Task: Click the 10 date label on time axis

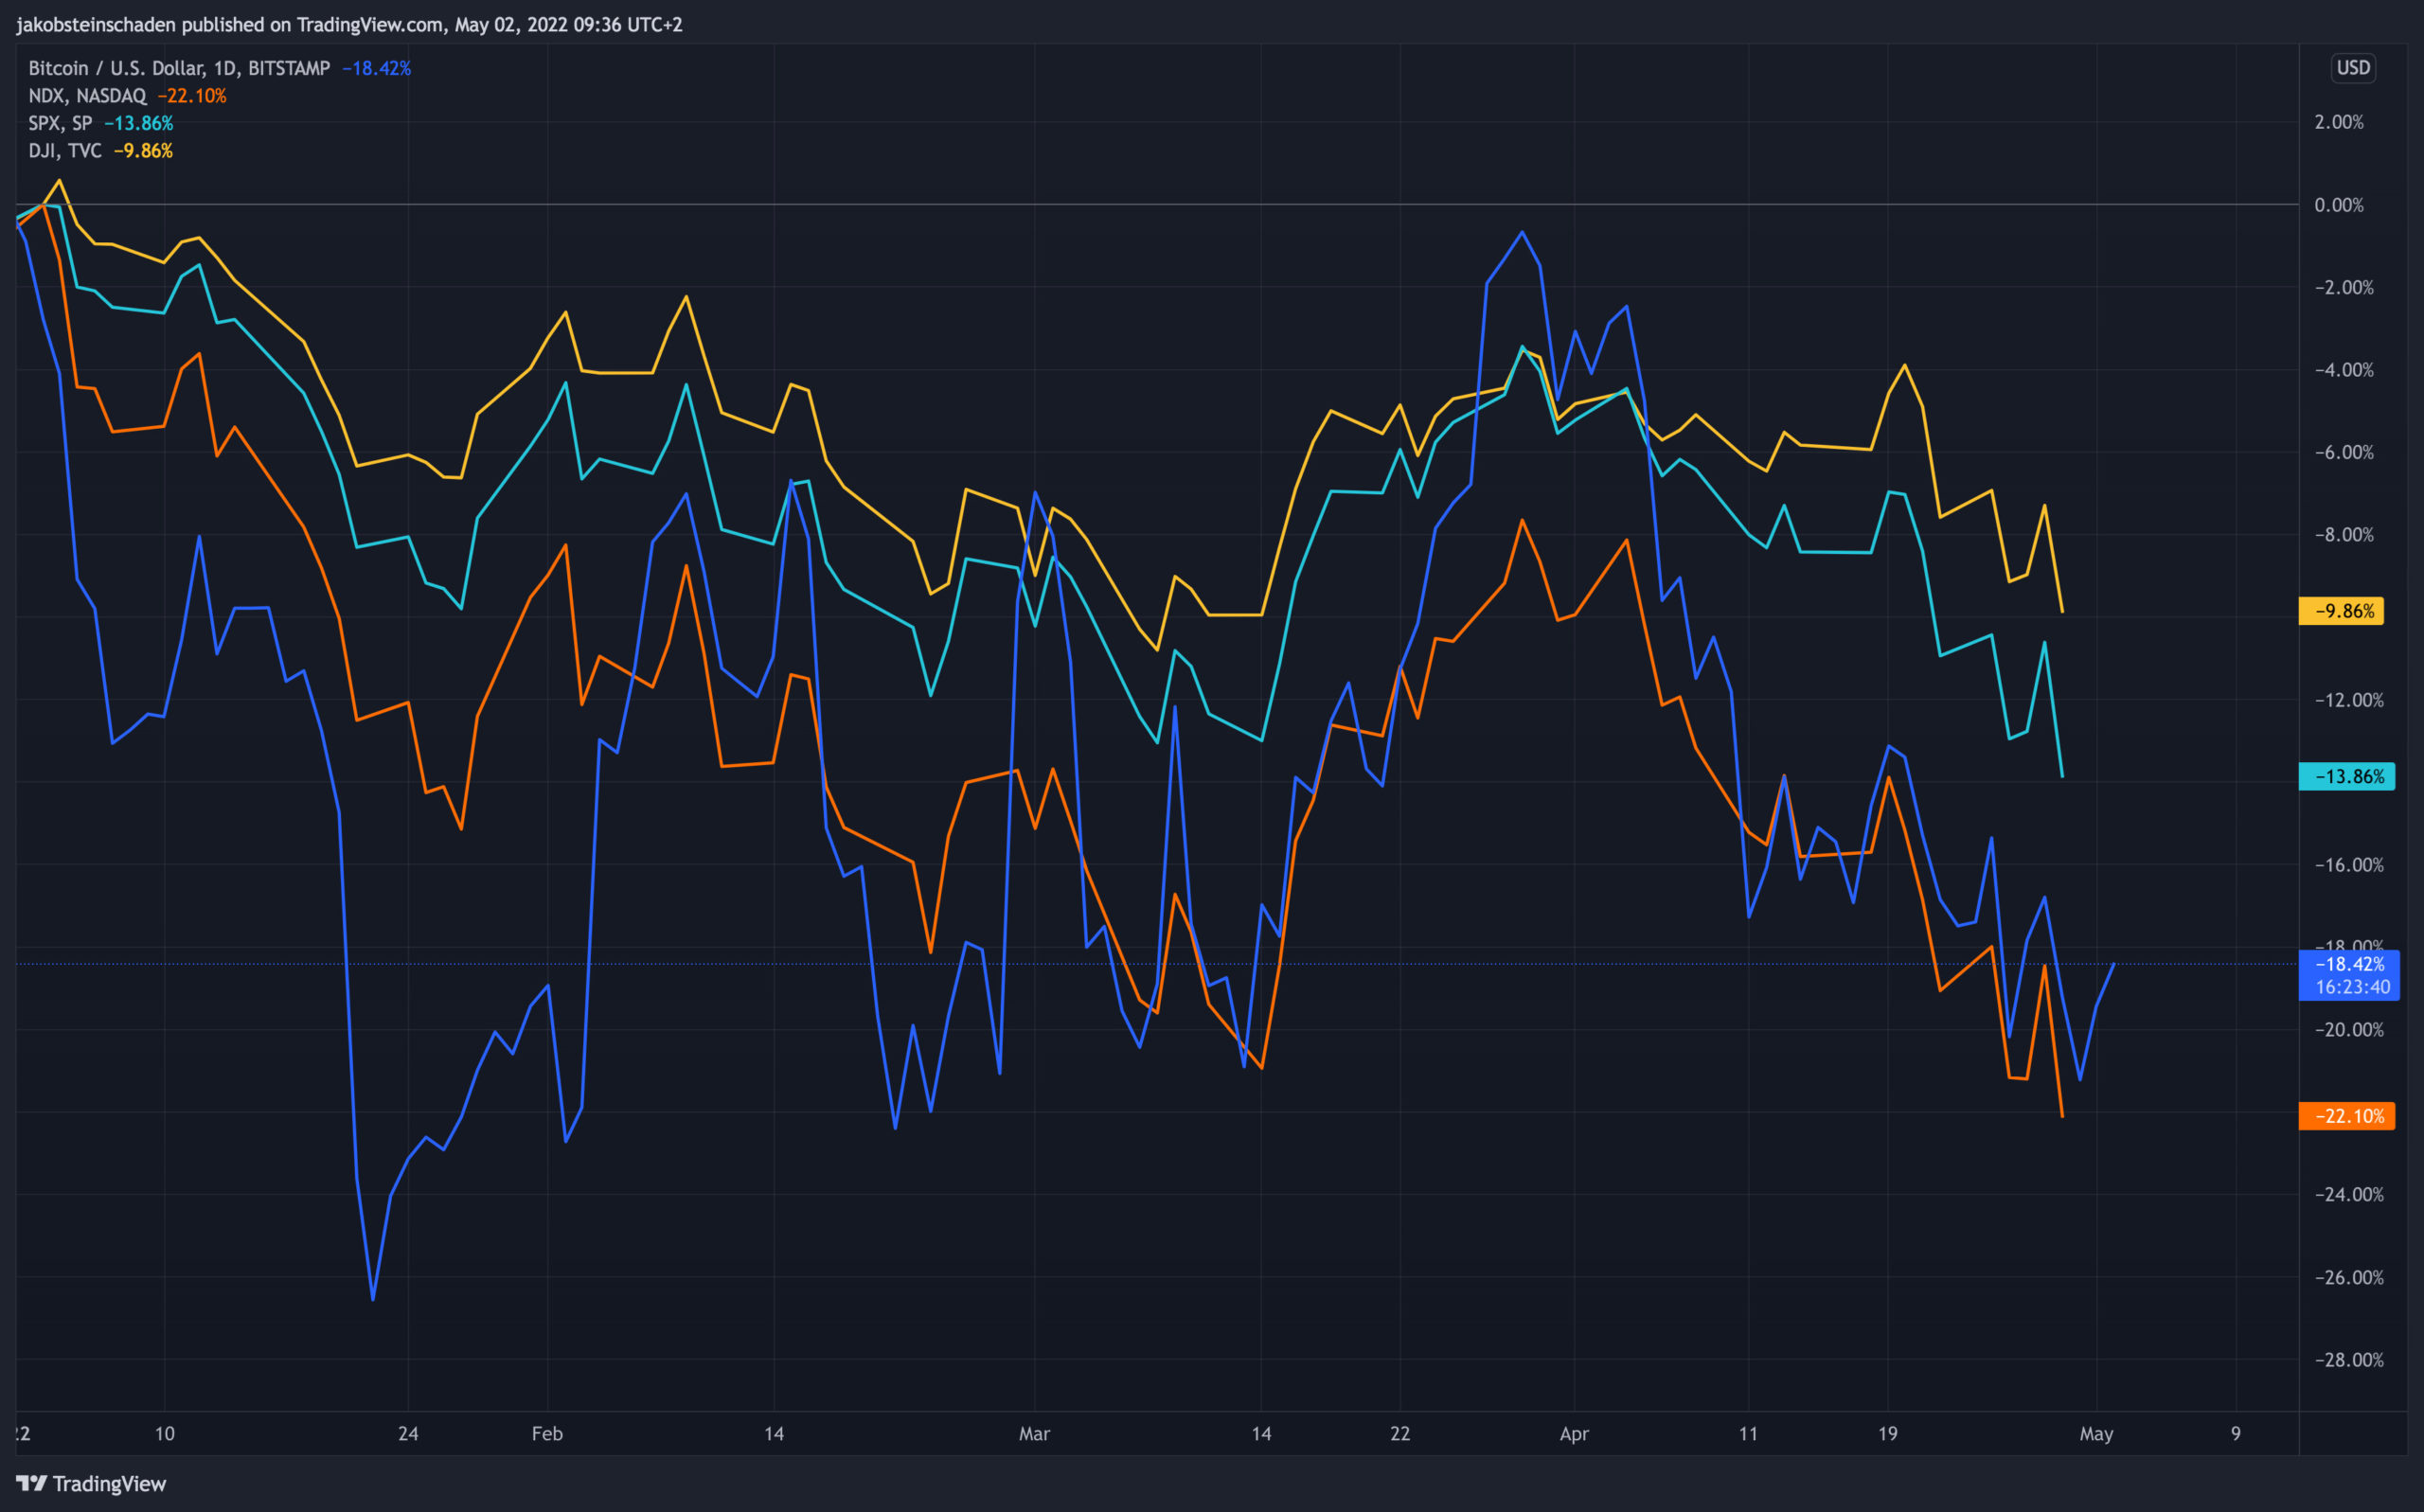Action: point(164,1434)
